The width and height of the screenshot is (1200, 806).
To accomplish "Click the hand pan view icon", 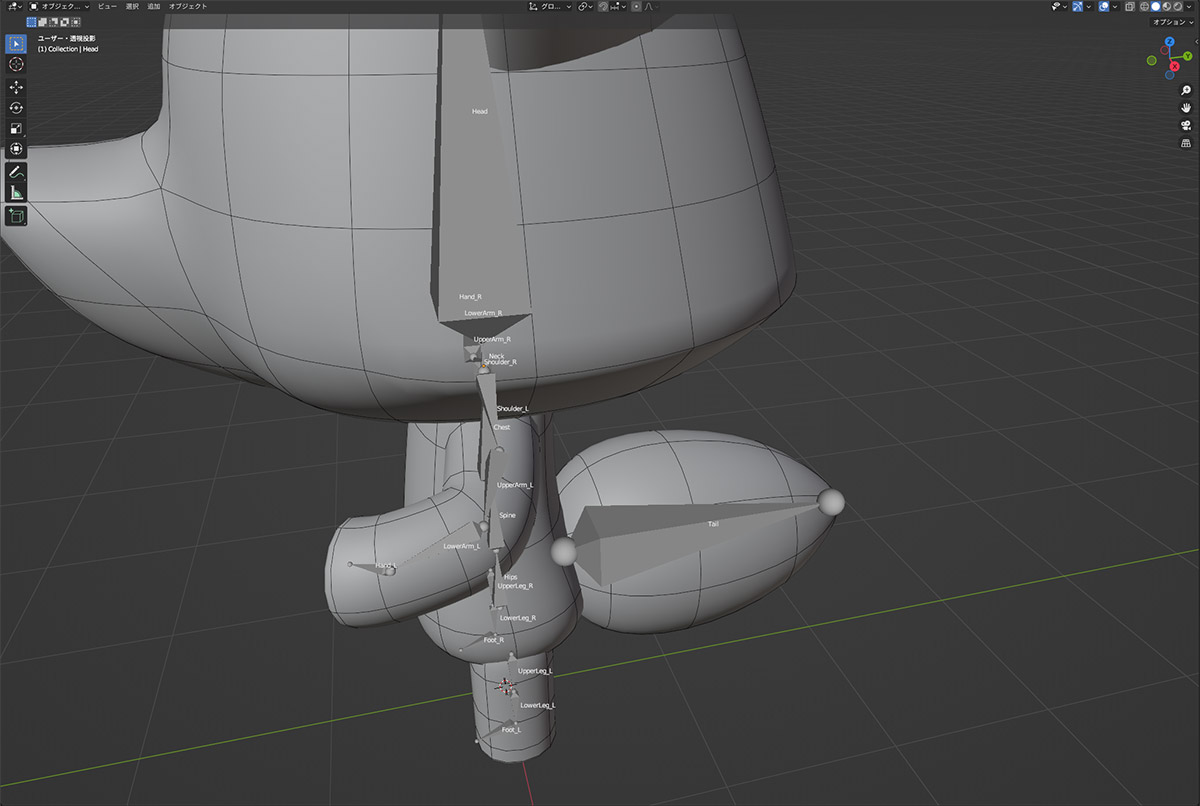I will point(1186,107).
